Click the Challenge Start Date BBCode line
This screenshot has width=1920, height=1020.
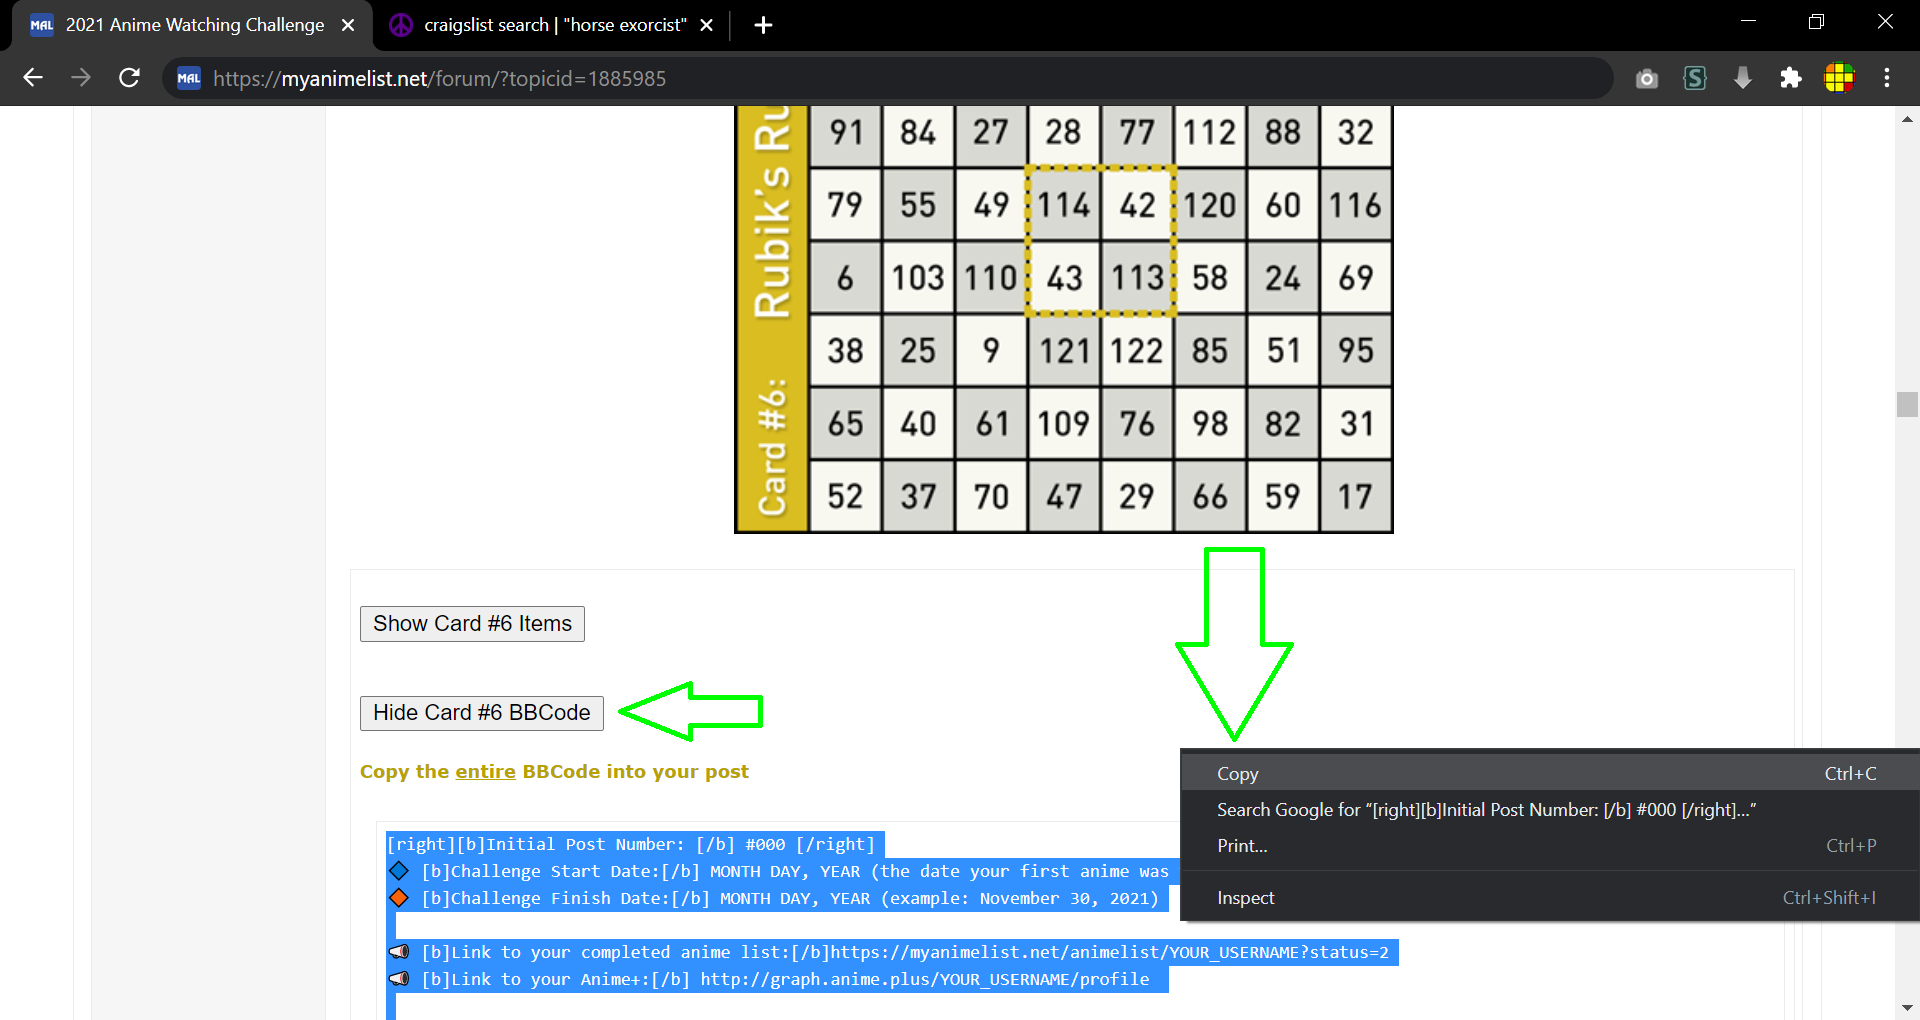pyautogui.click(x=783, y=871)
